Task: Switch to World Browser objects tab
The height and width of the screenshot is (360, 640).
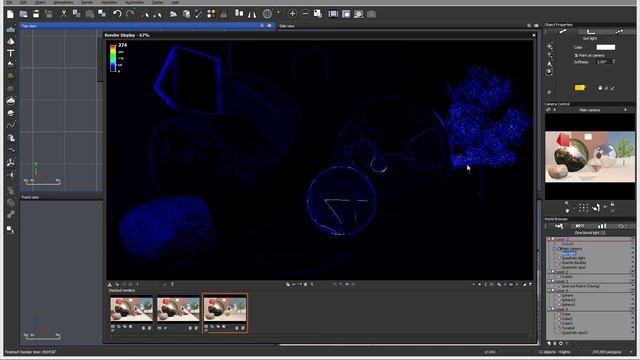Action: tap(559, 226)
